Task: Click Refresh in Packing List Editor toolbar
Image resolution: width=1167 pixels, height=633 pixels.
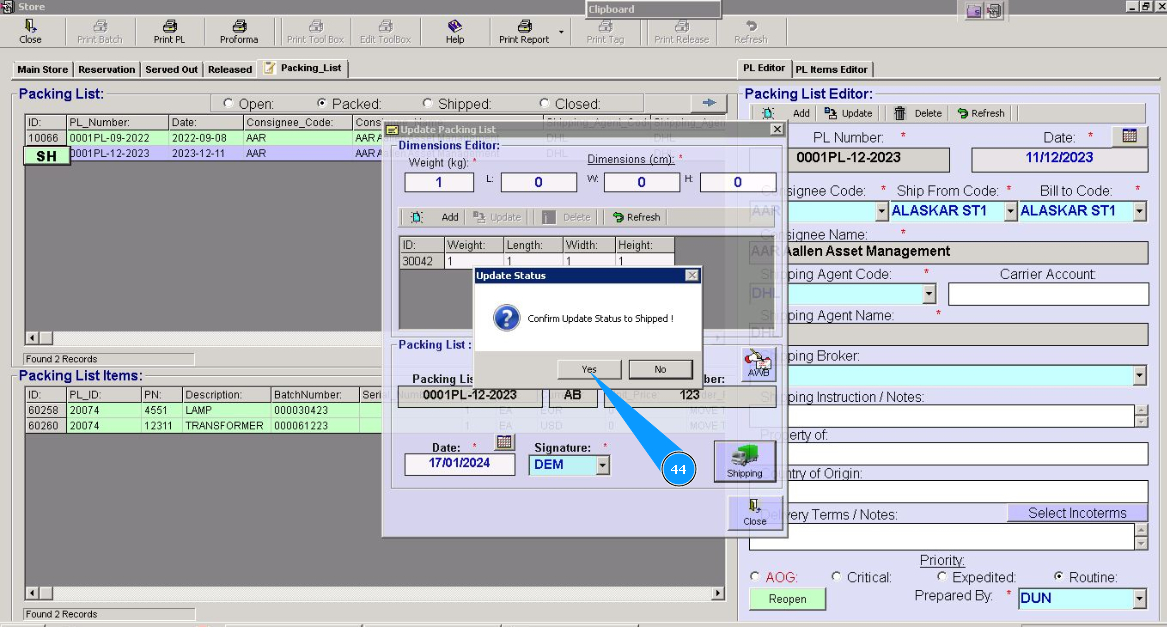Action: (981, 113)
